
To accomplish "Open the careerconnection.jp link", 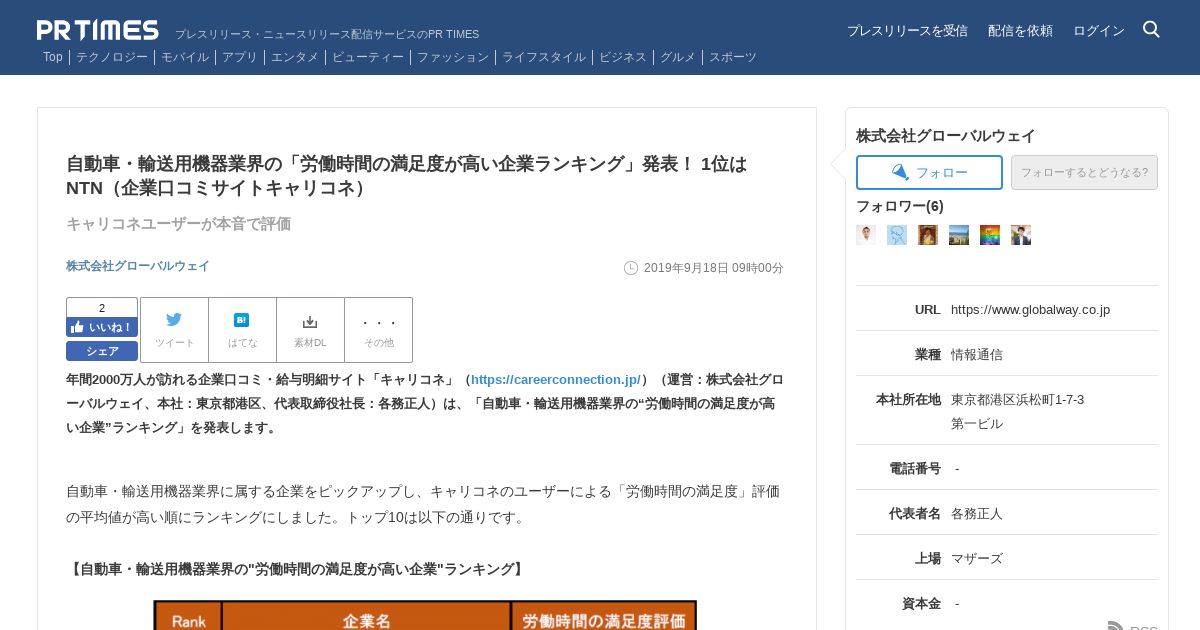I will click(x=556, y=379).
